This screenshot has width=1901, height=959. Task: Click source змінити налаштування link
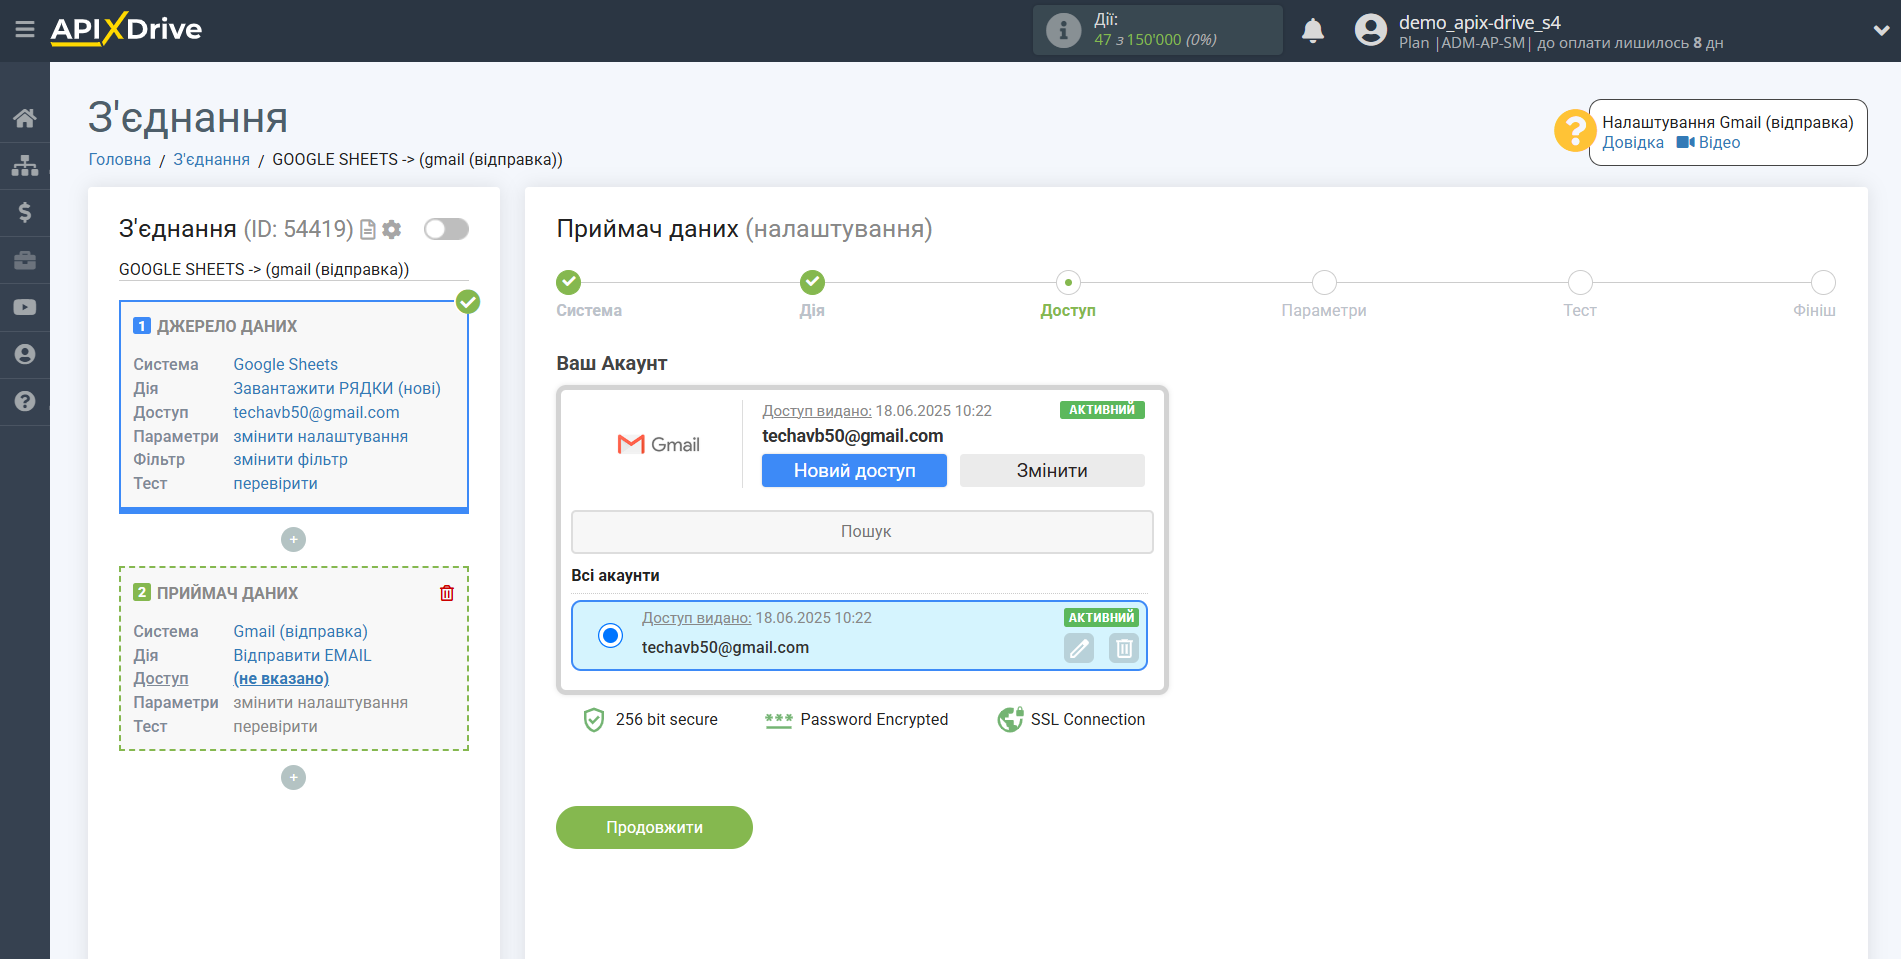320,437
